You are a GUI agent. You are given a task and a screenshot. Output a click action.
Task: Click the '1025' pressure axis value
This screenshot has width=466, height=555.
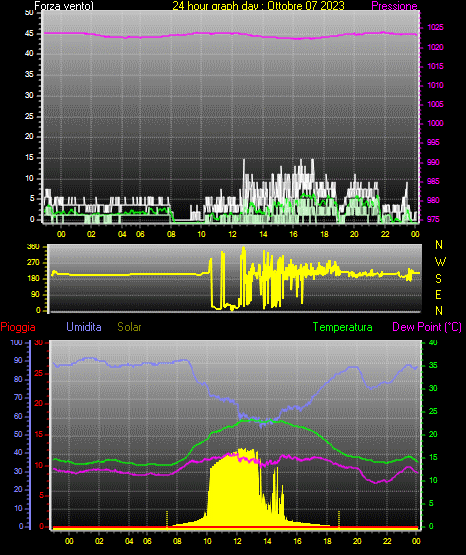[435, 27]
